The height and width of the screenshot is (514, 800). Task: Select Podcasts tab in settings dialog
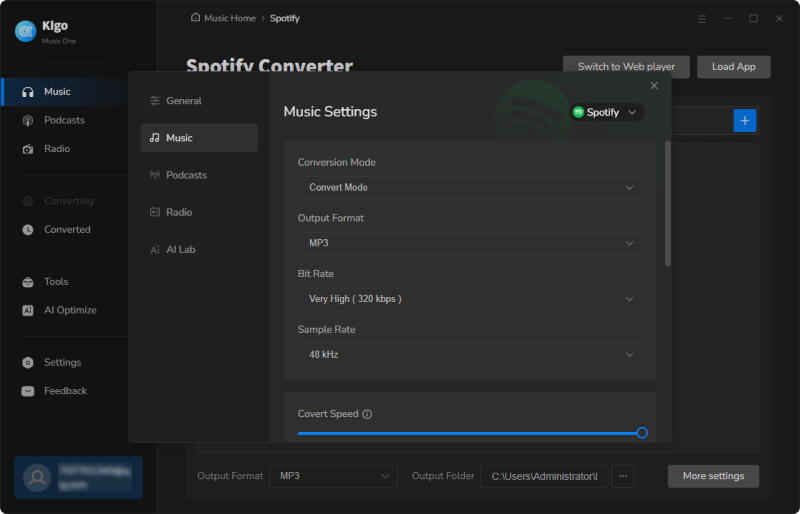click(x=199, y=175)
